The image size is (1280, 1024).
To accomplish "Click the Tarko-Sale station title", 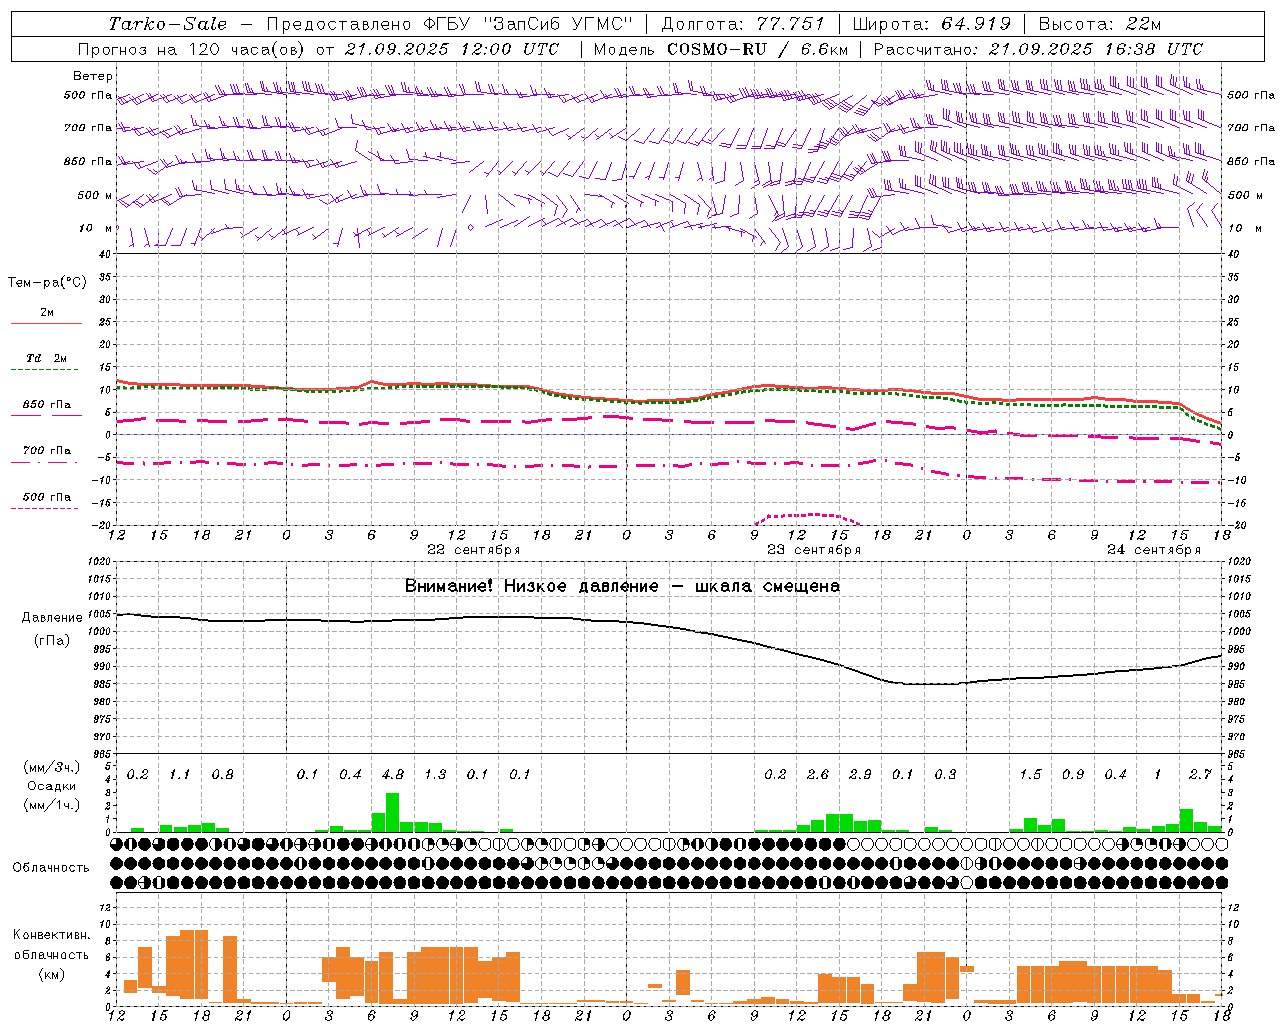I will pos(167,24).
